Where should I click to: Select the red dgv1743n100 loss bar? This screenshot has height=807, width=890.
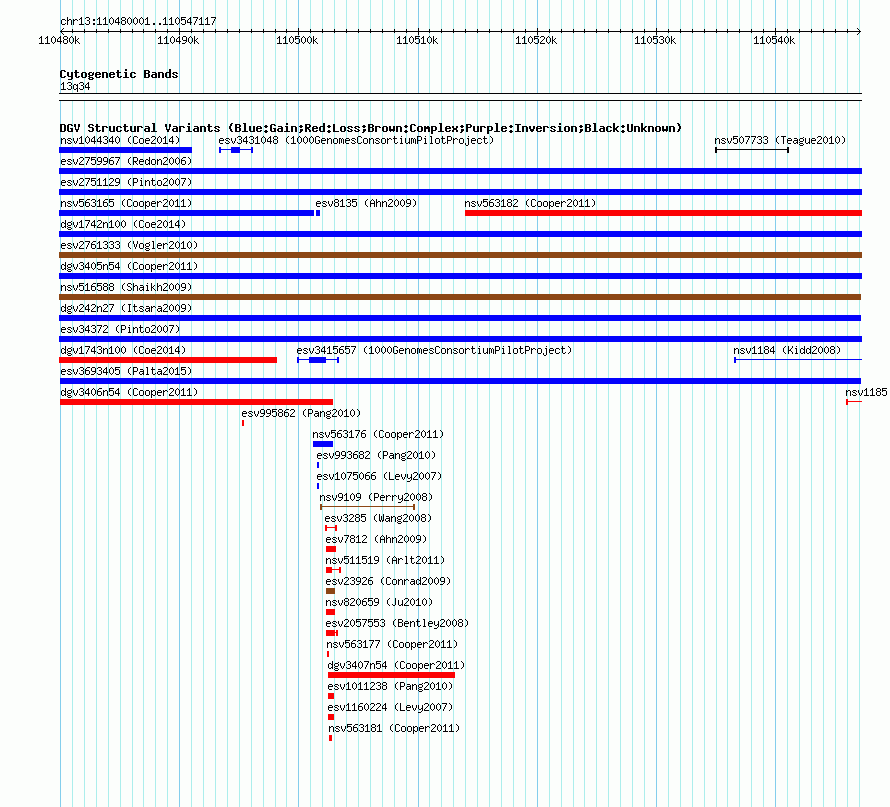point(168,360)
